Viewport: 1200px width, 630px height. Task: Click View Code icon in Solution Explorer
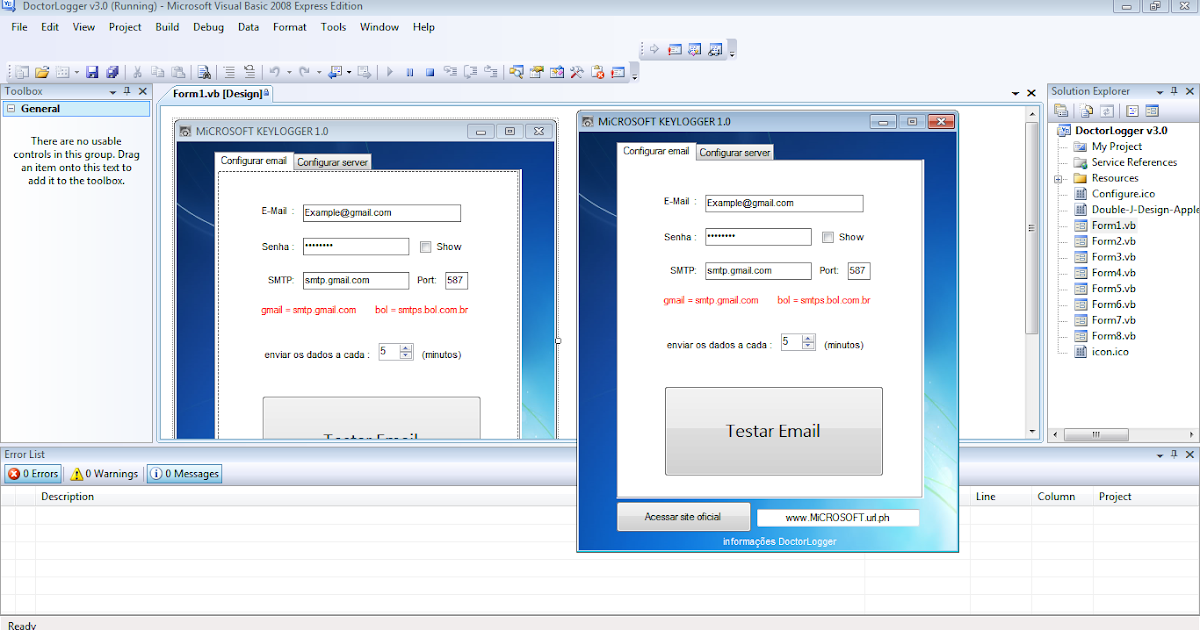pos(1132,110)
